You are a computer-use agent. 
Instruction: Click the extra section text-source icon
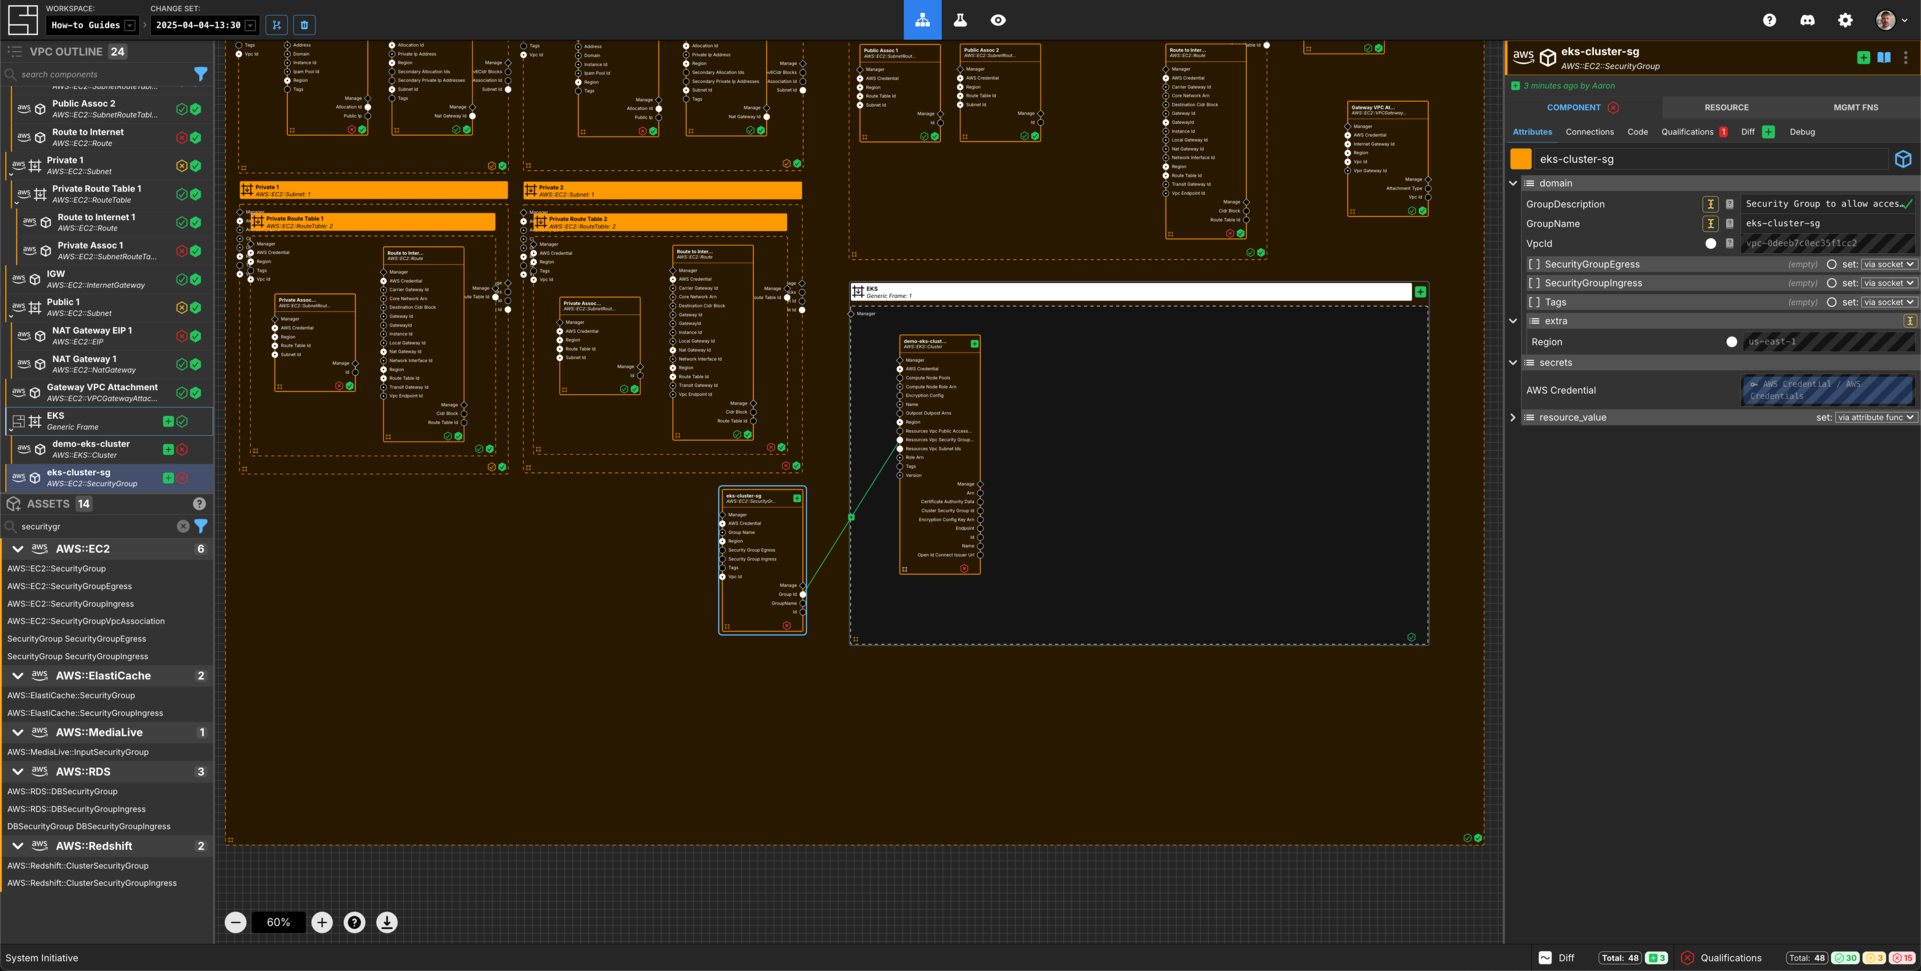coord(1910,321)
